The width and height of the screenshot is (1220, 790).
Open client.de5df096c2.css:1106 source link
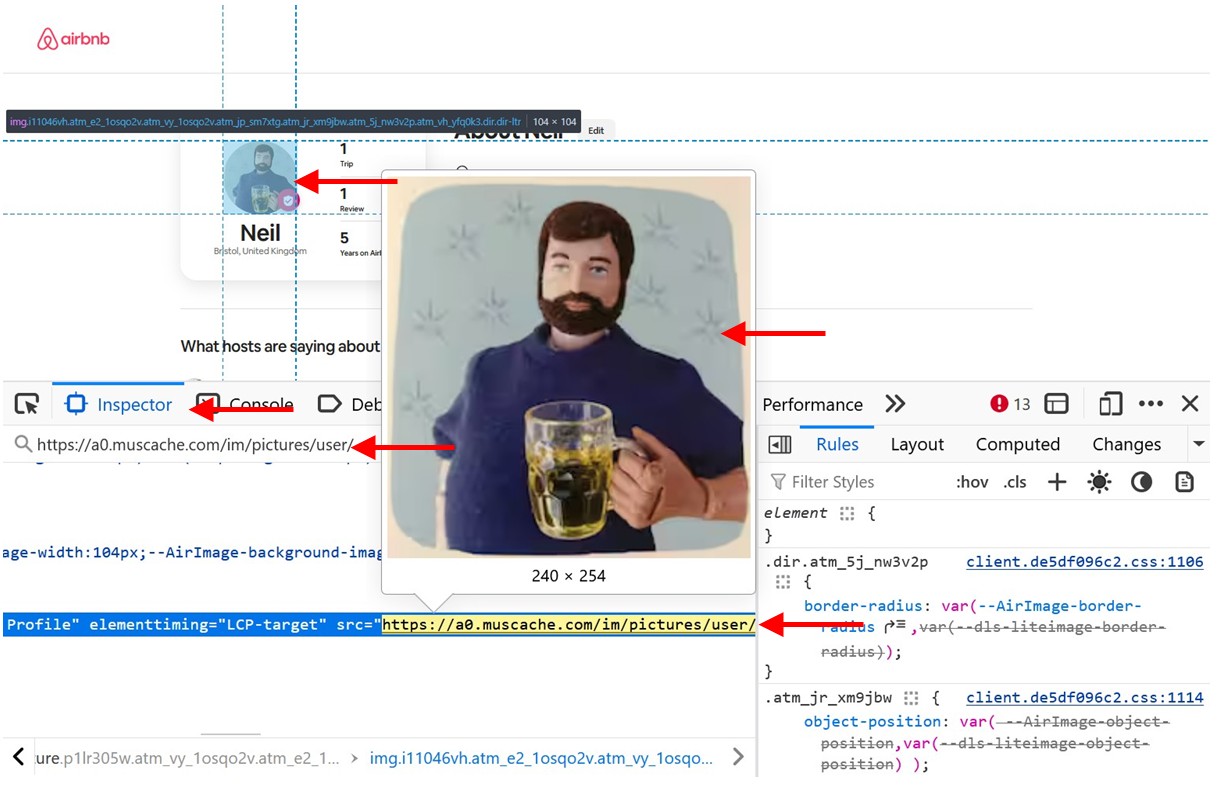coord(1084,562)
